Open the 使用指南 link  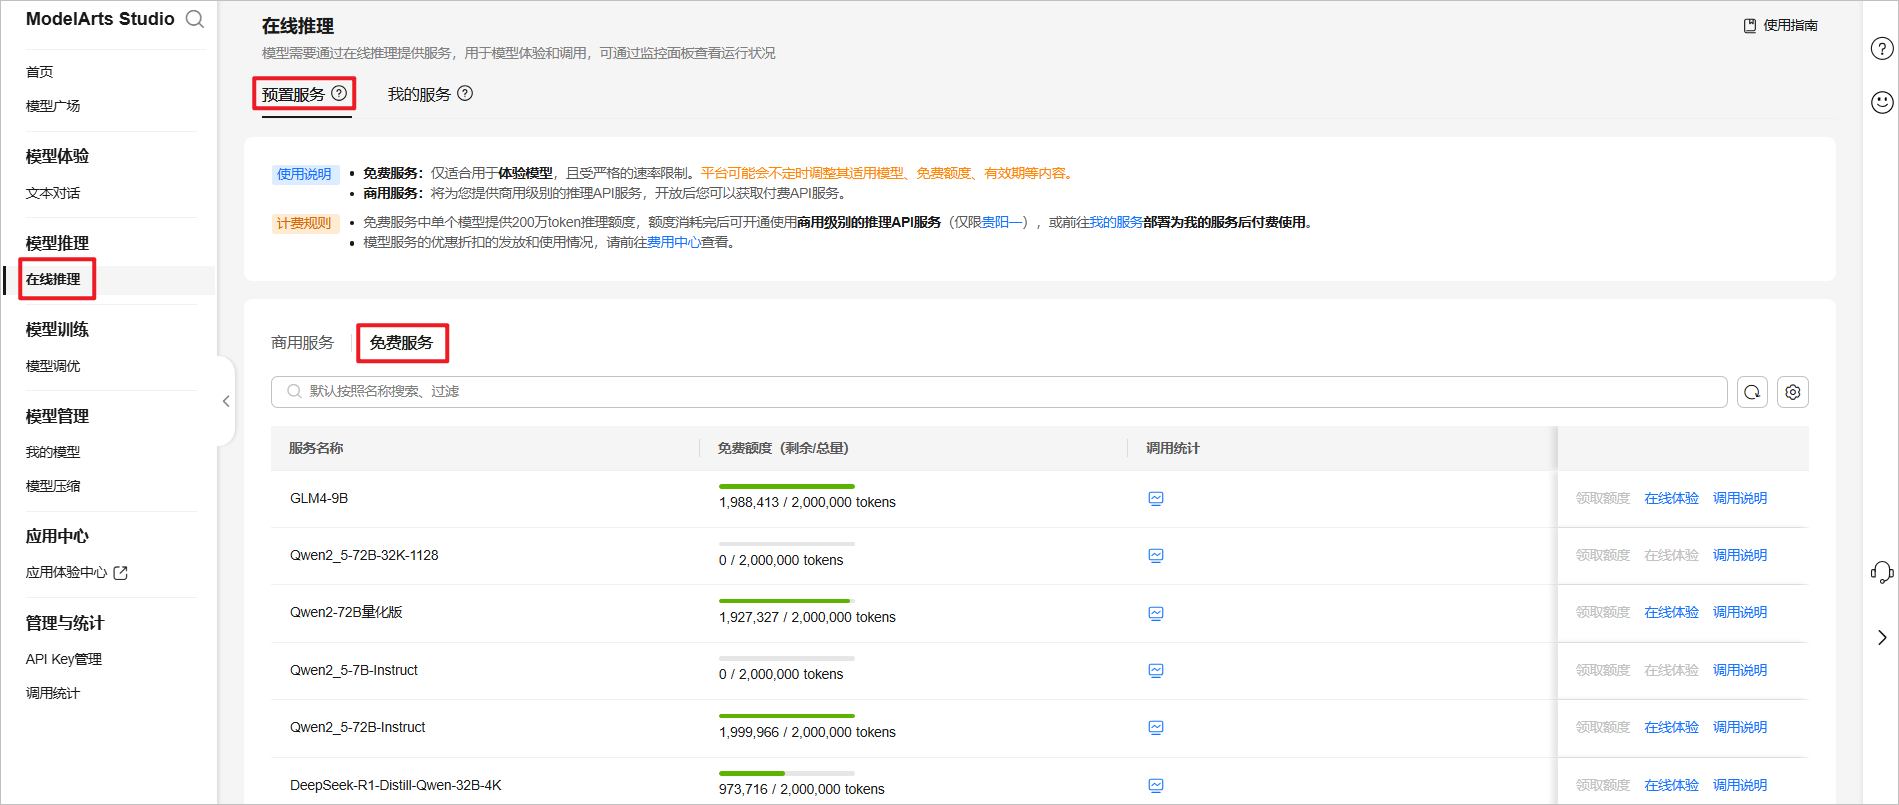pyautogui.click(x=1781, y=26)
